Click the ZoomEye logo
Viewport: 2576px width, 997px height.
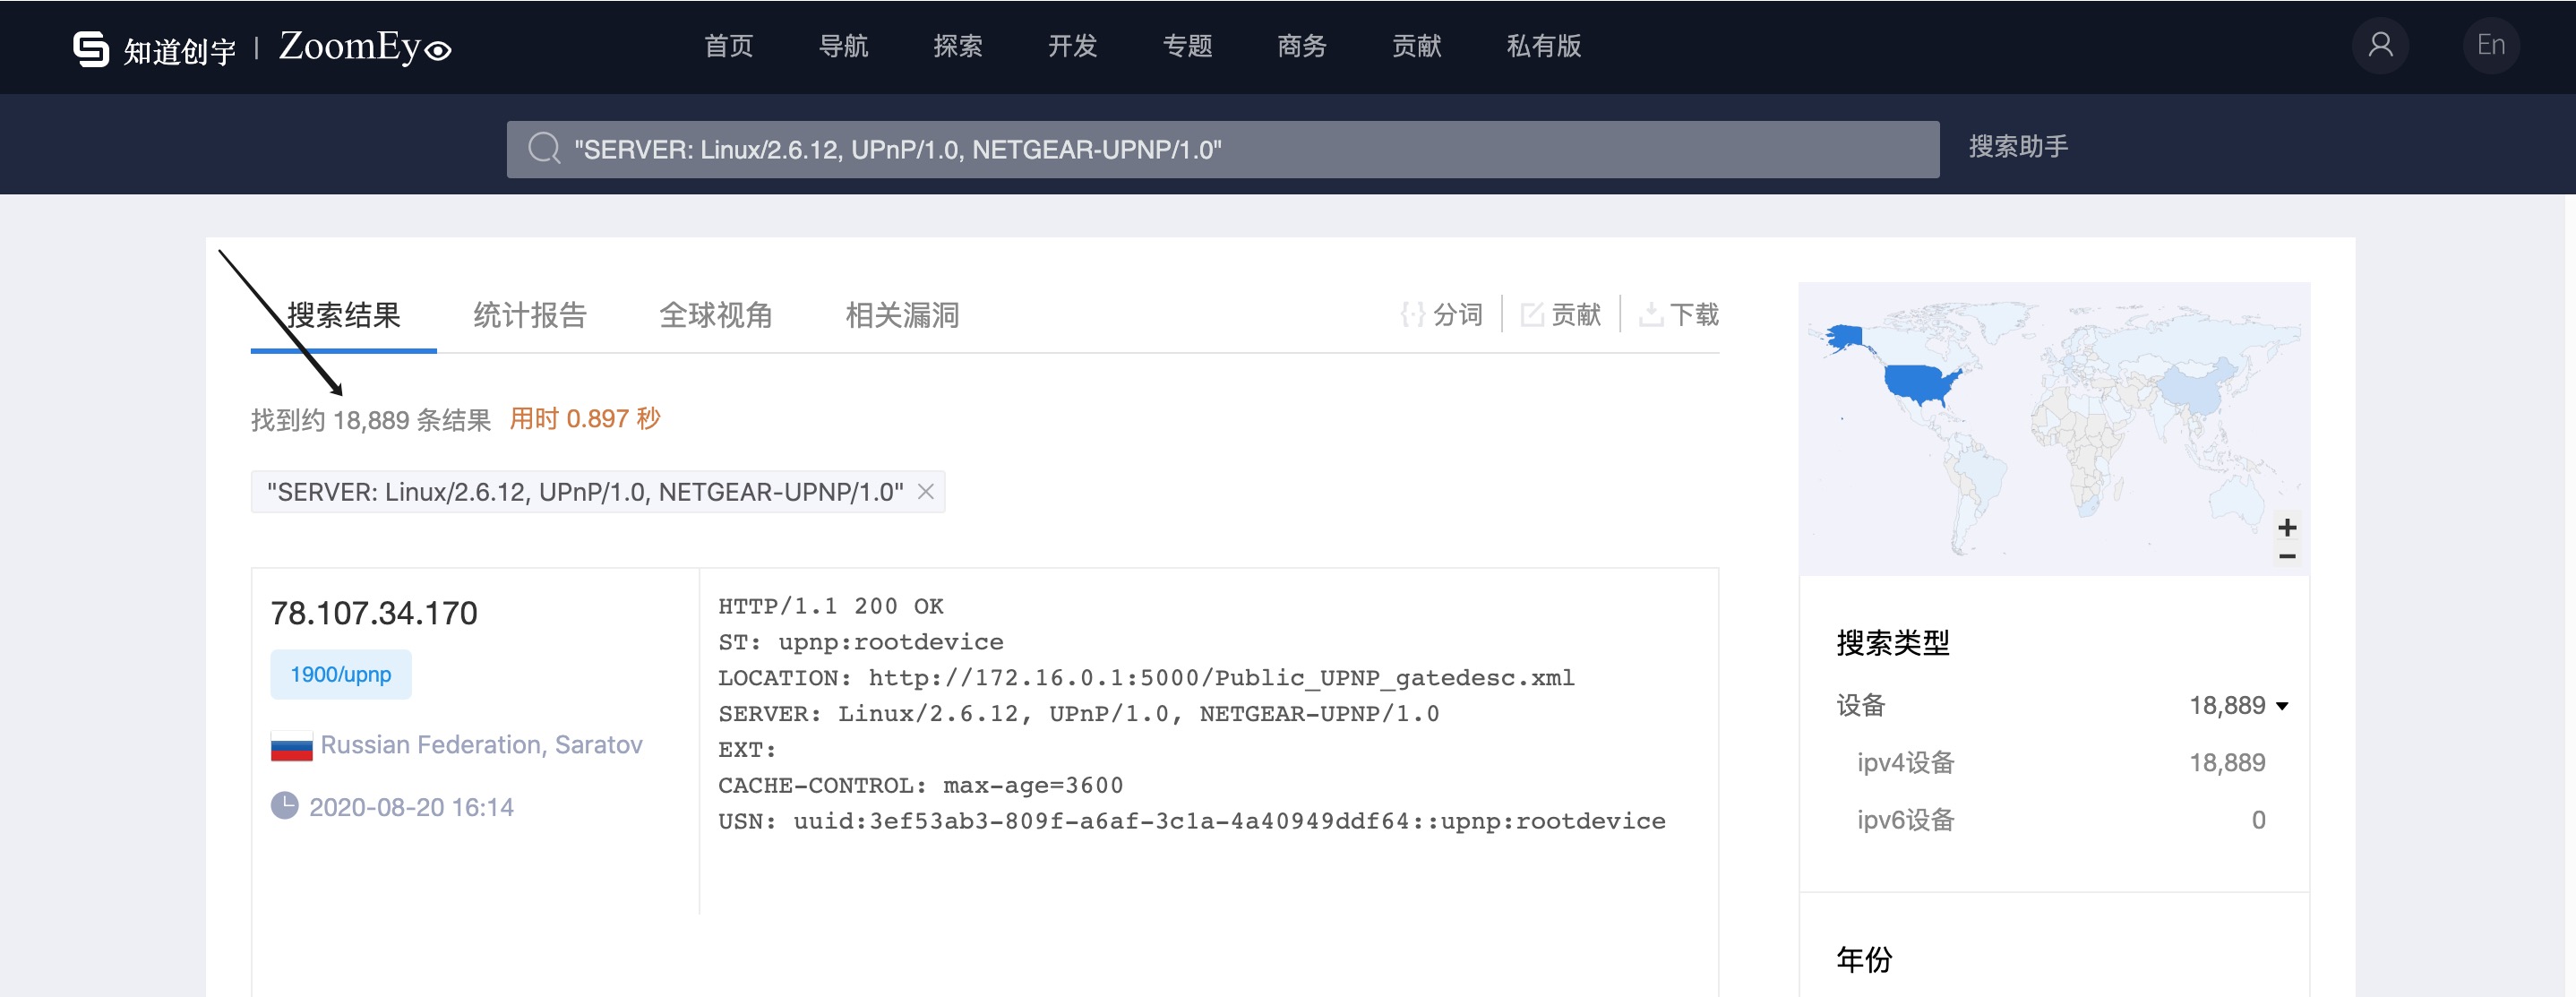click(364, 47)
